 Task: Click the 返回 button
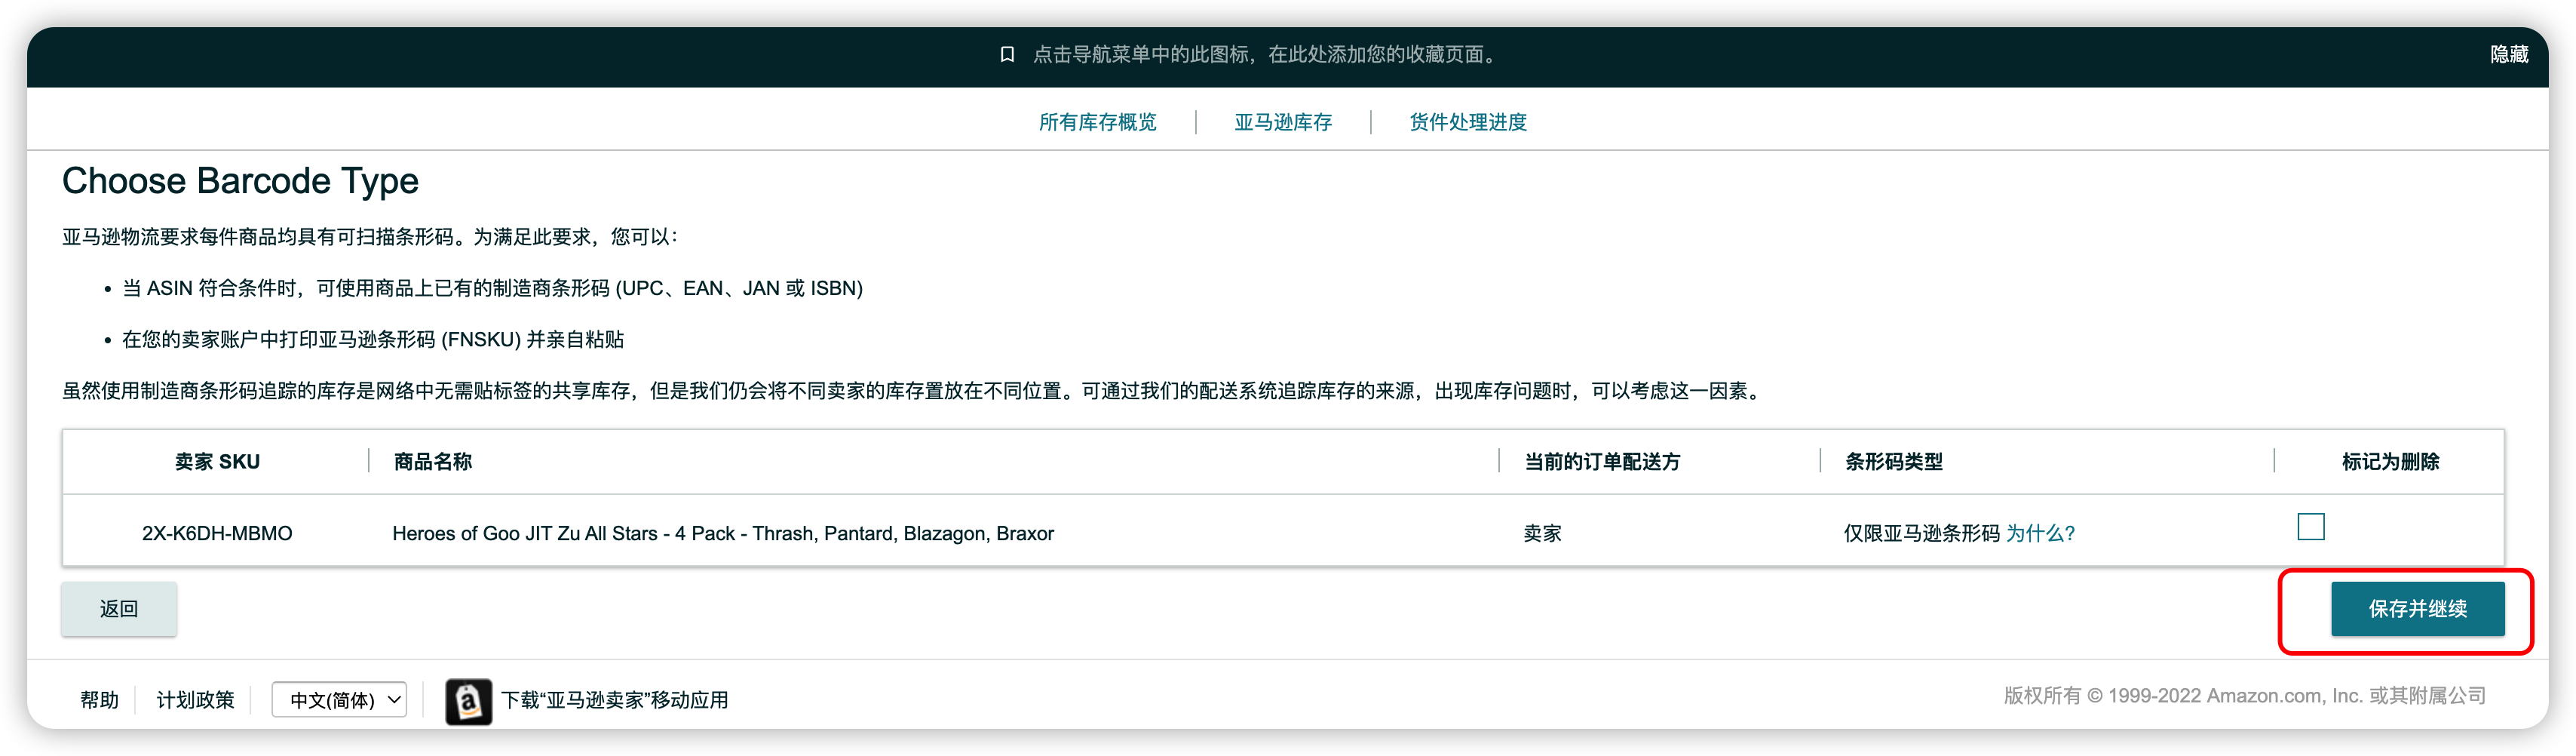coord(119,608)
